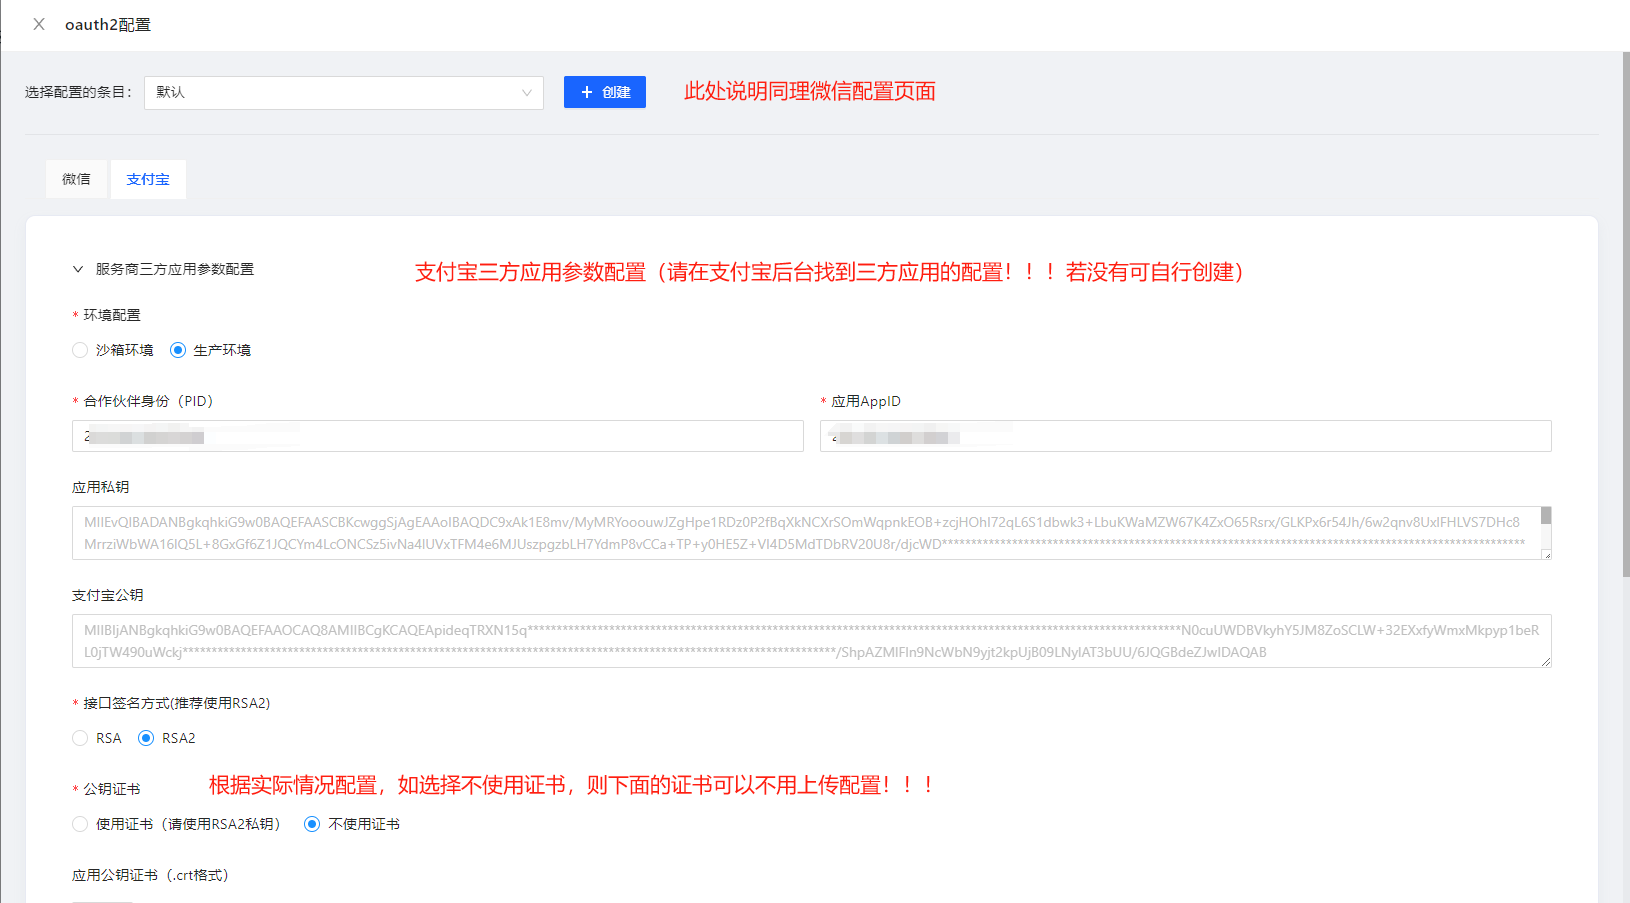
Task: Switch to the 微信 tab
Action: coord(76,179)
